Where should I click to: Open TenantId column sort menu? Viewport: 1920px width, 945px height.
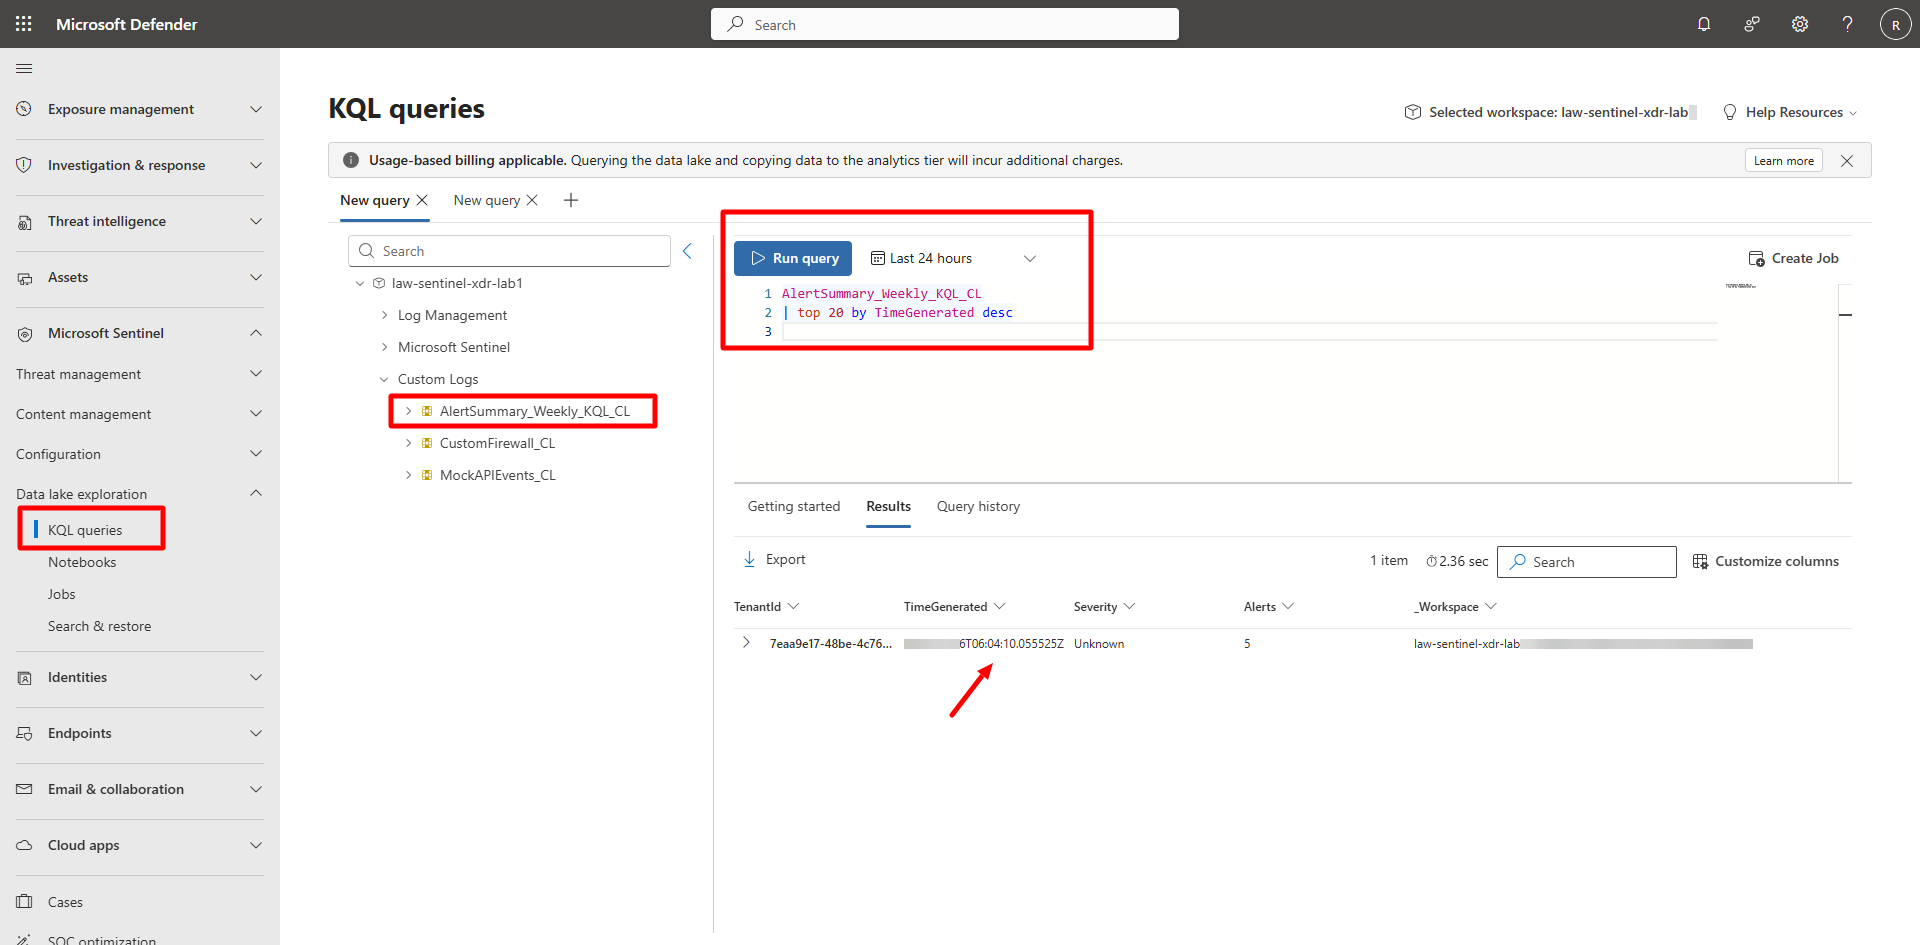794,606
